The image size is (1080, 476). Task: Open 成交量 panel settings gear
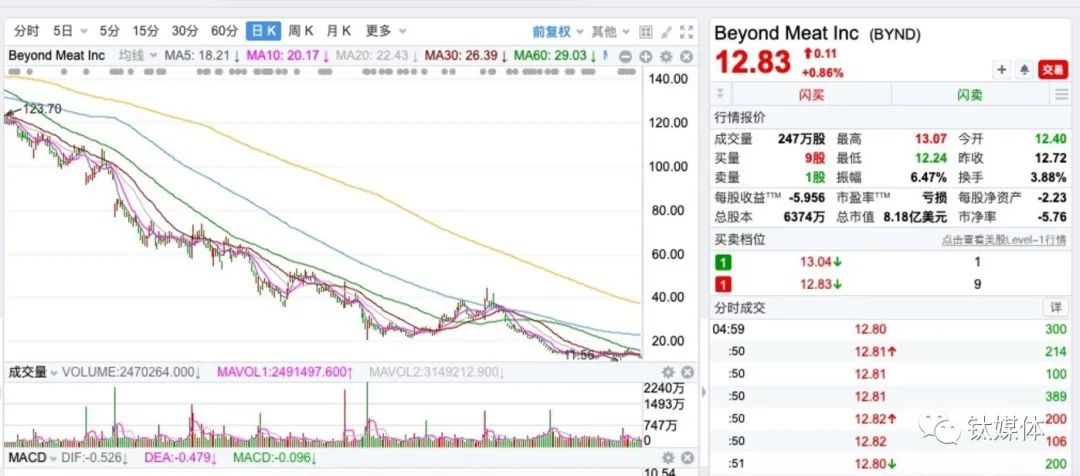(668, 373)
